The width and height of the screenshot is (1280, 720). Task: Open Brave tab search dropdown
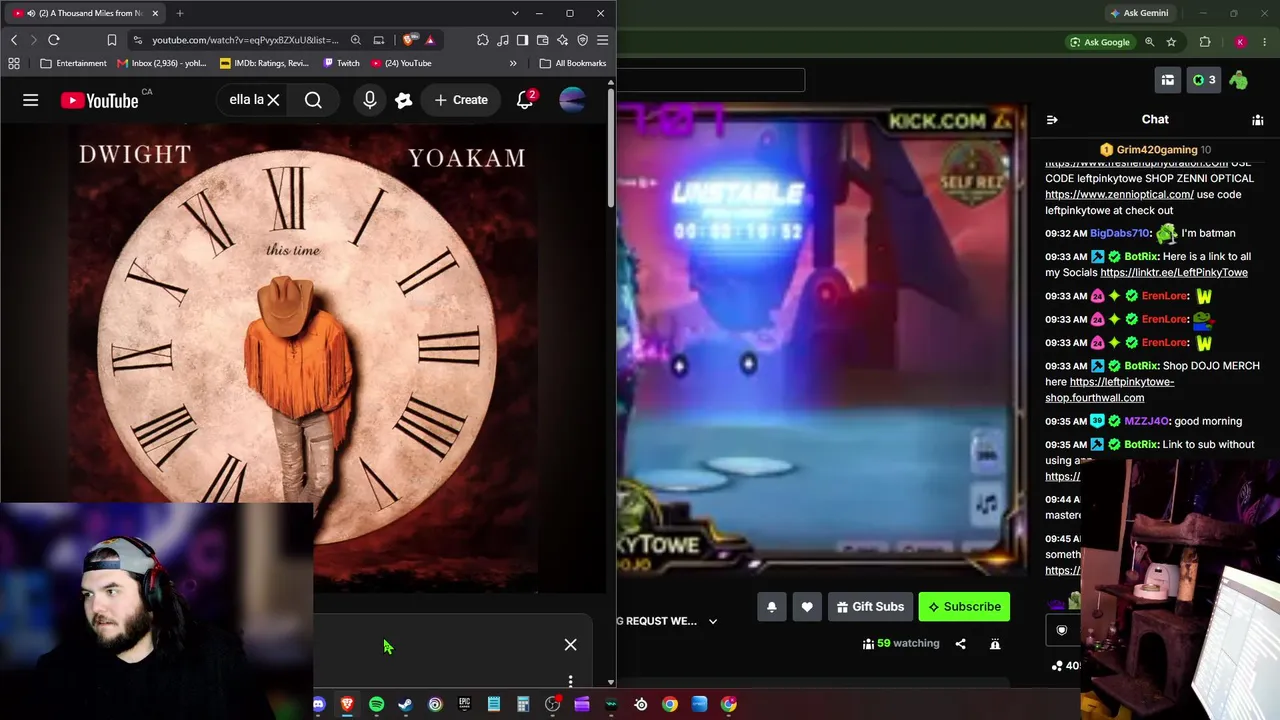click(x=515, y=13)
